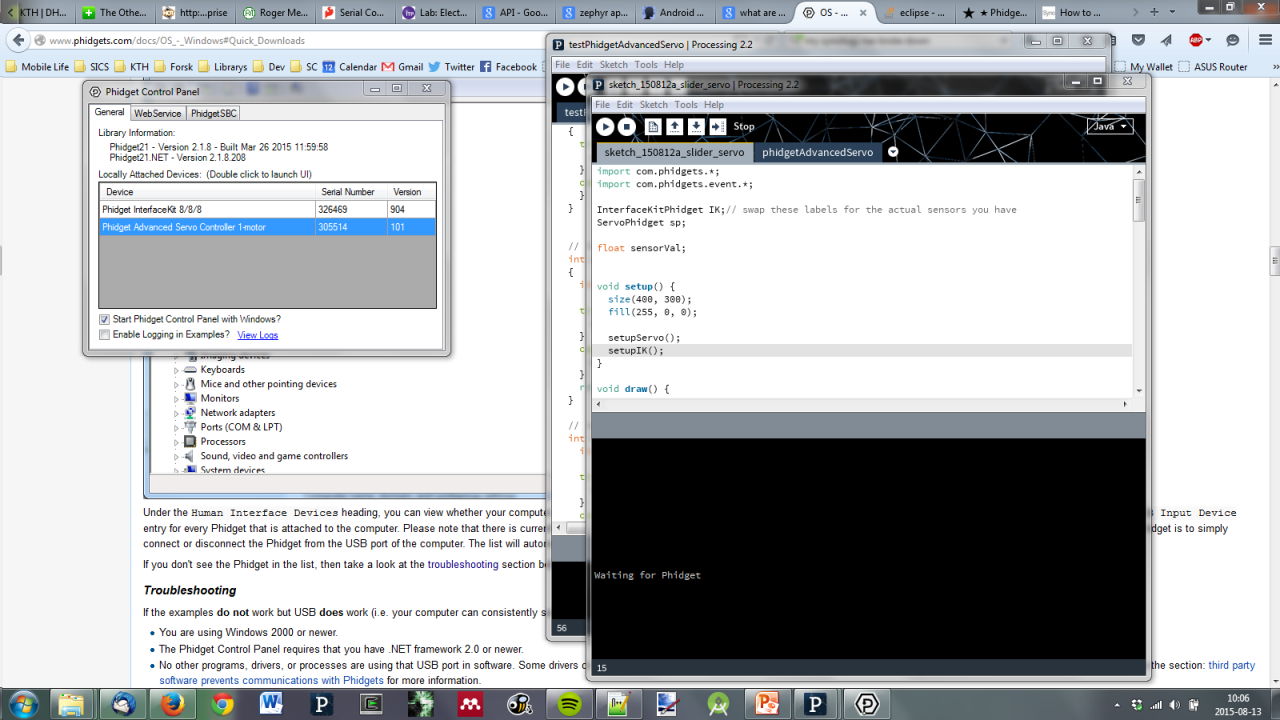Open Windows Explorer from taskbar
1280x720 pixels.
73,703
